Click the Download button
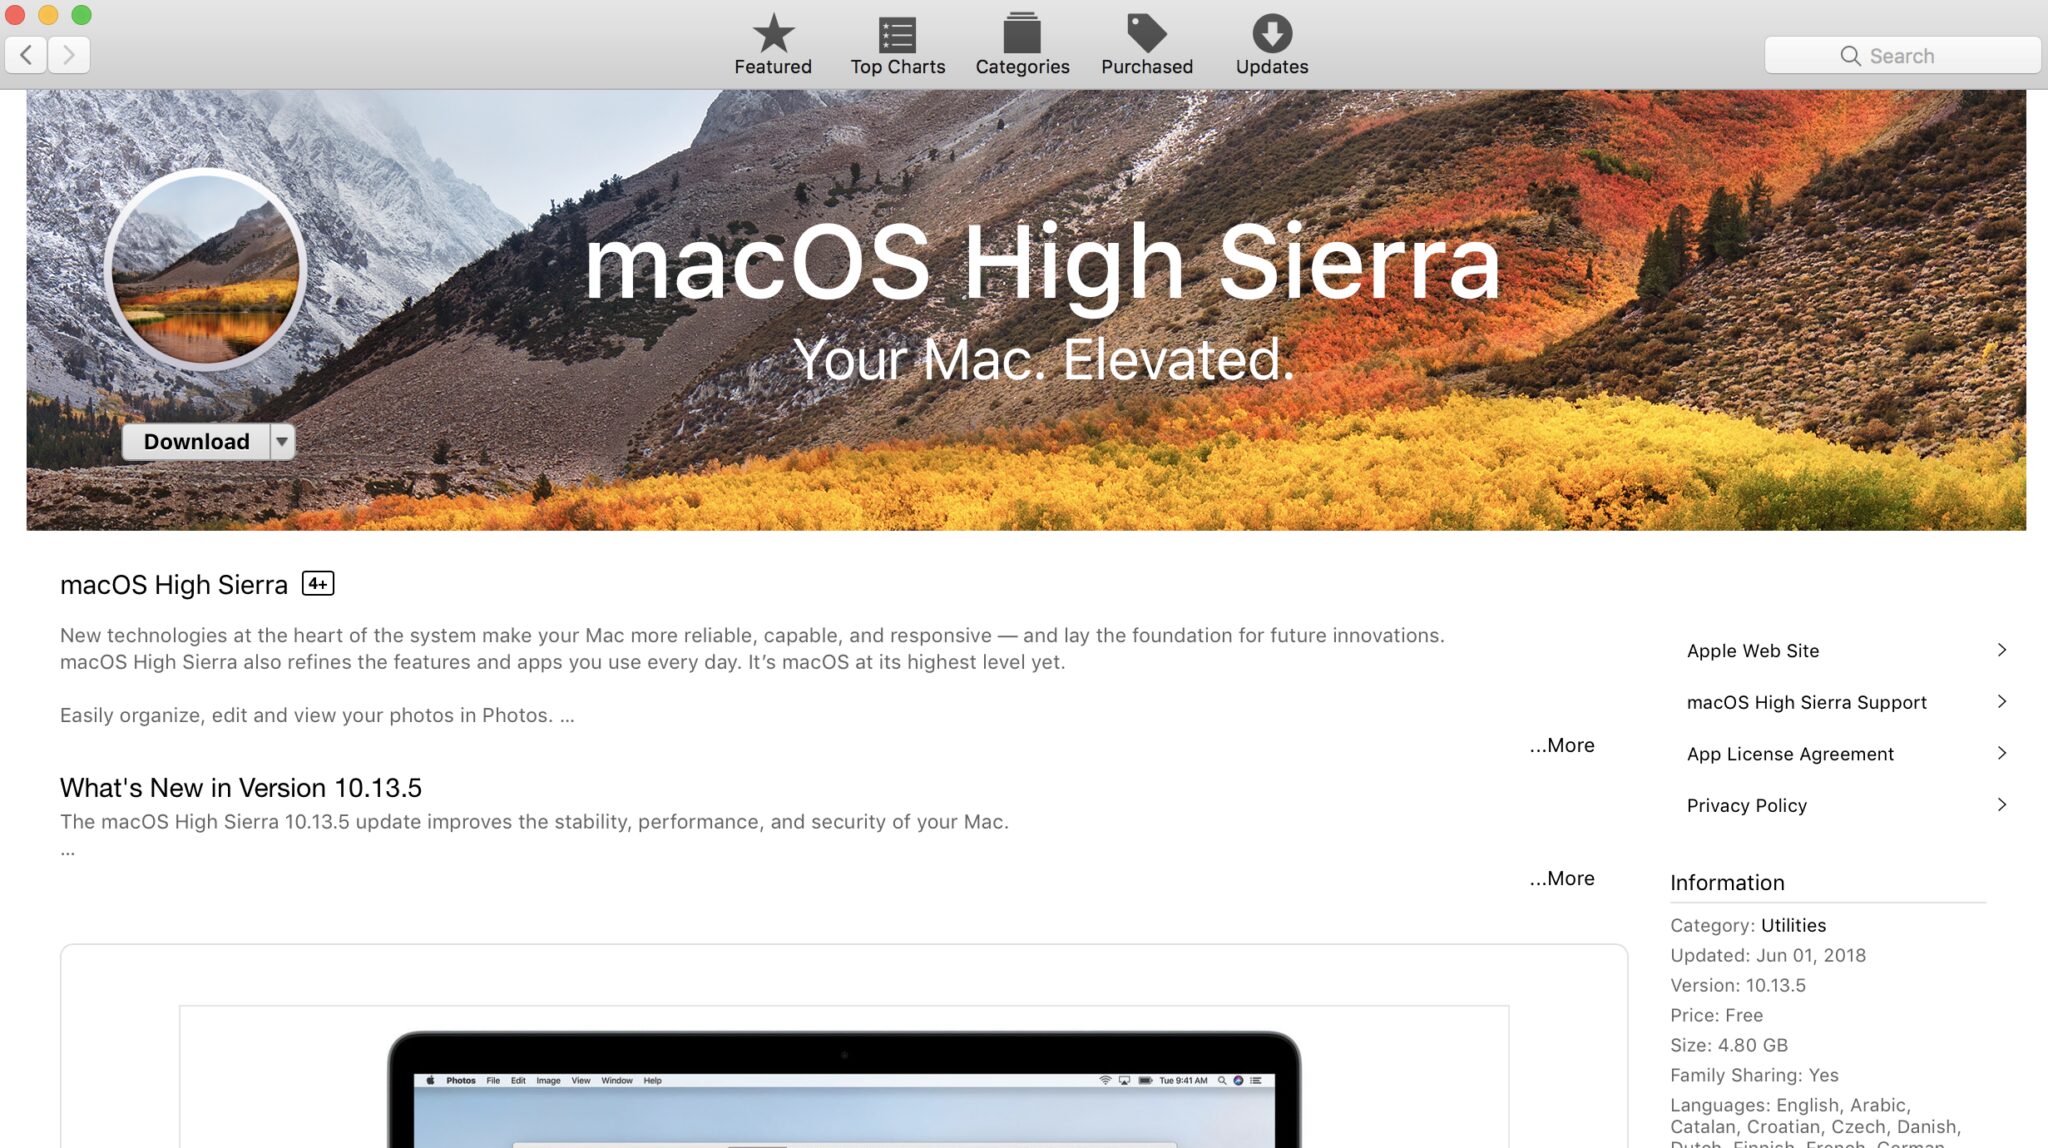The width and height of the screenshot is (2048, 1148). coord(196,441)
